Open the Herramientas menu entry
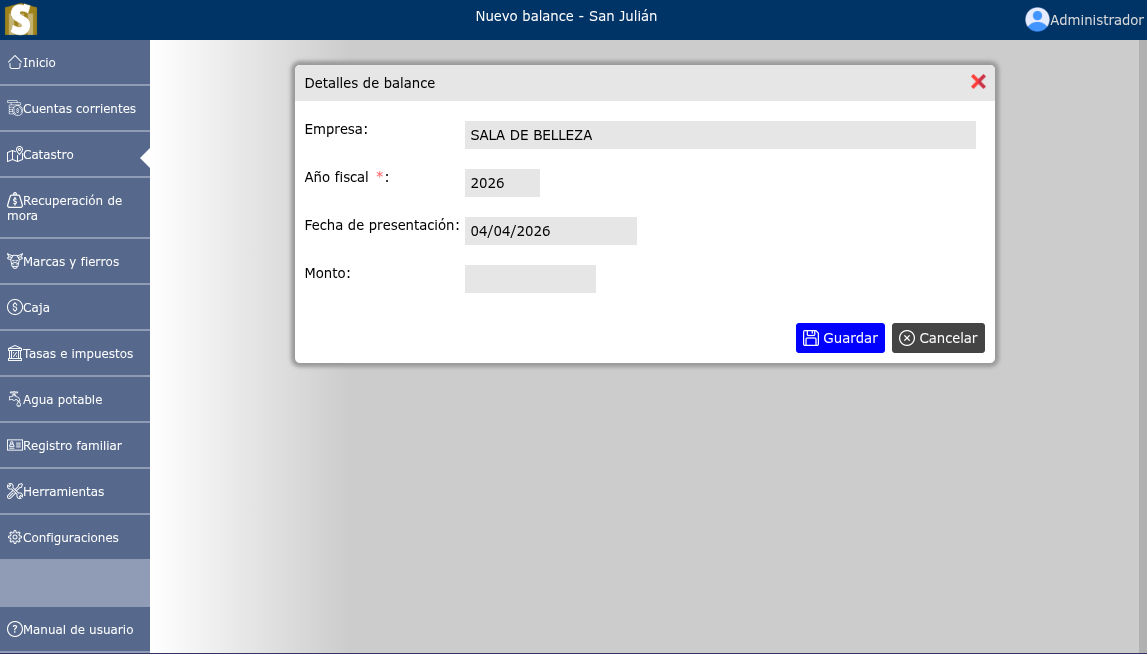Screen dimensions: 1147x654 [x=62, y=491]
